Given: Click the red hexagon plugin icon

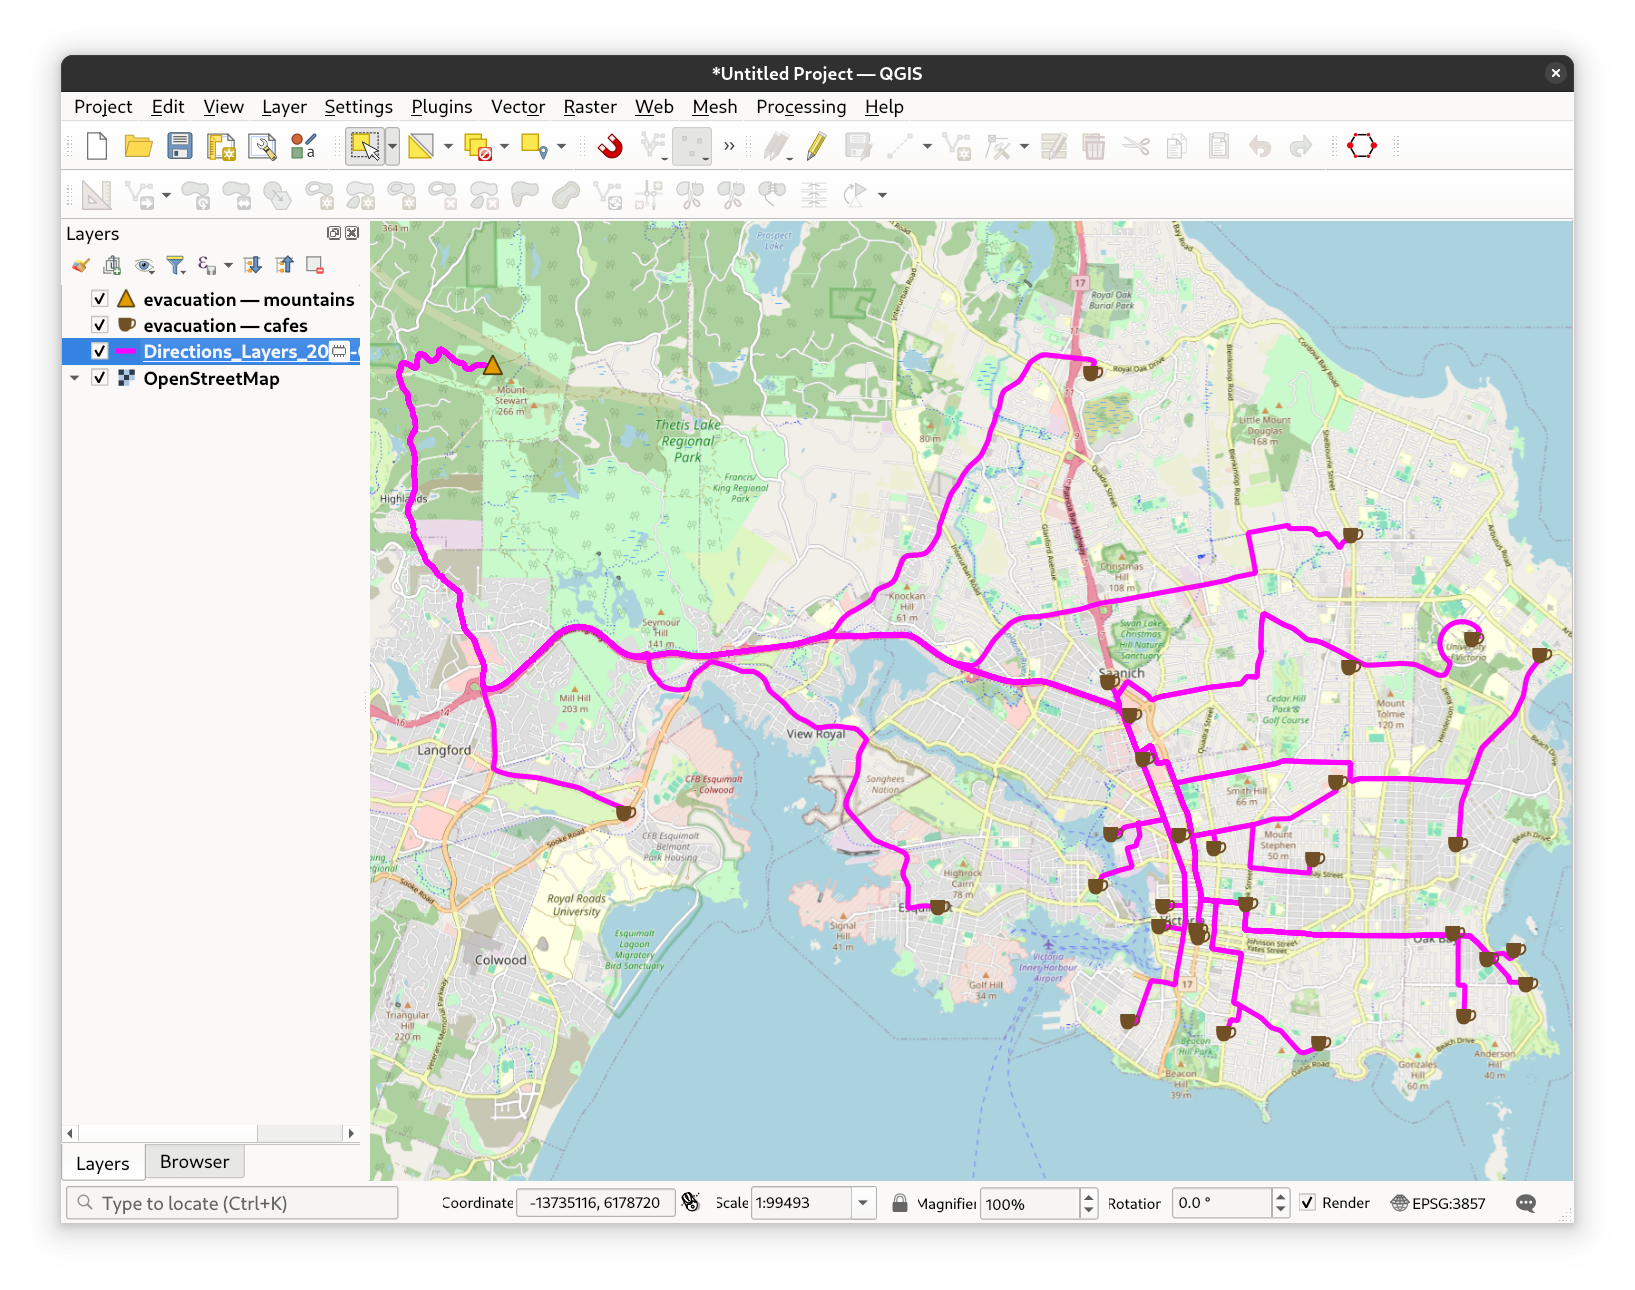Looking at the screenshot, I should point(1361,147).
